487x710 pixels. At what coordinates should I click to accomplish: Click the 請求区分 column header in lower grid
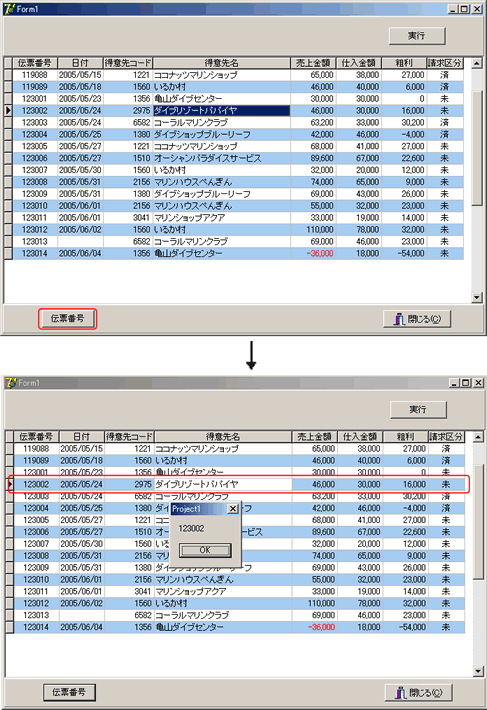[446, 437]
